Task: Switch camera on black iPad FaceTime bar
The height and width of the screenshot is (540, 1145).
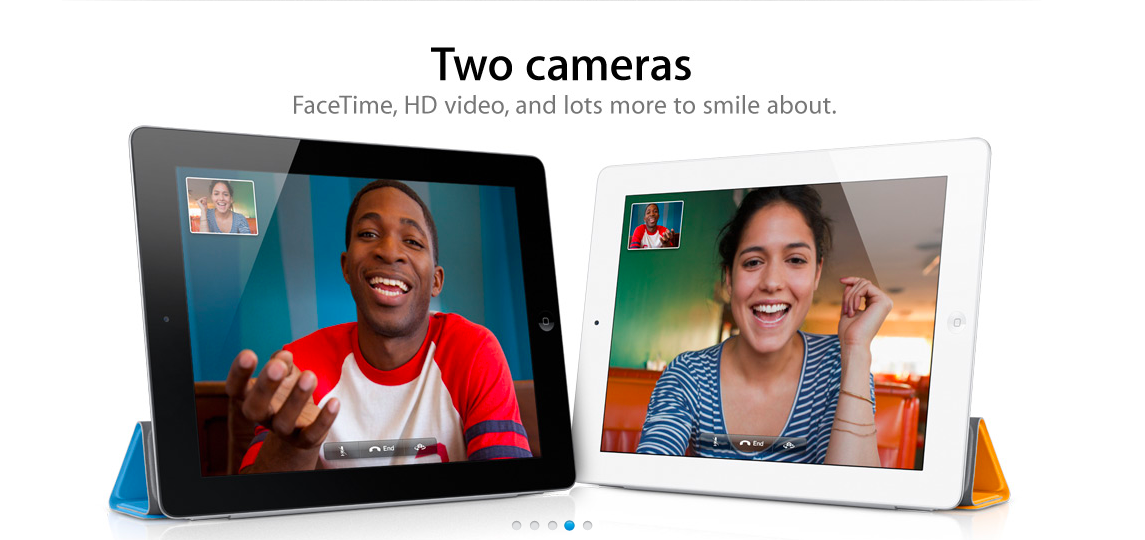Action: pos(419,447)
